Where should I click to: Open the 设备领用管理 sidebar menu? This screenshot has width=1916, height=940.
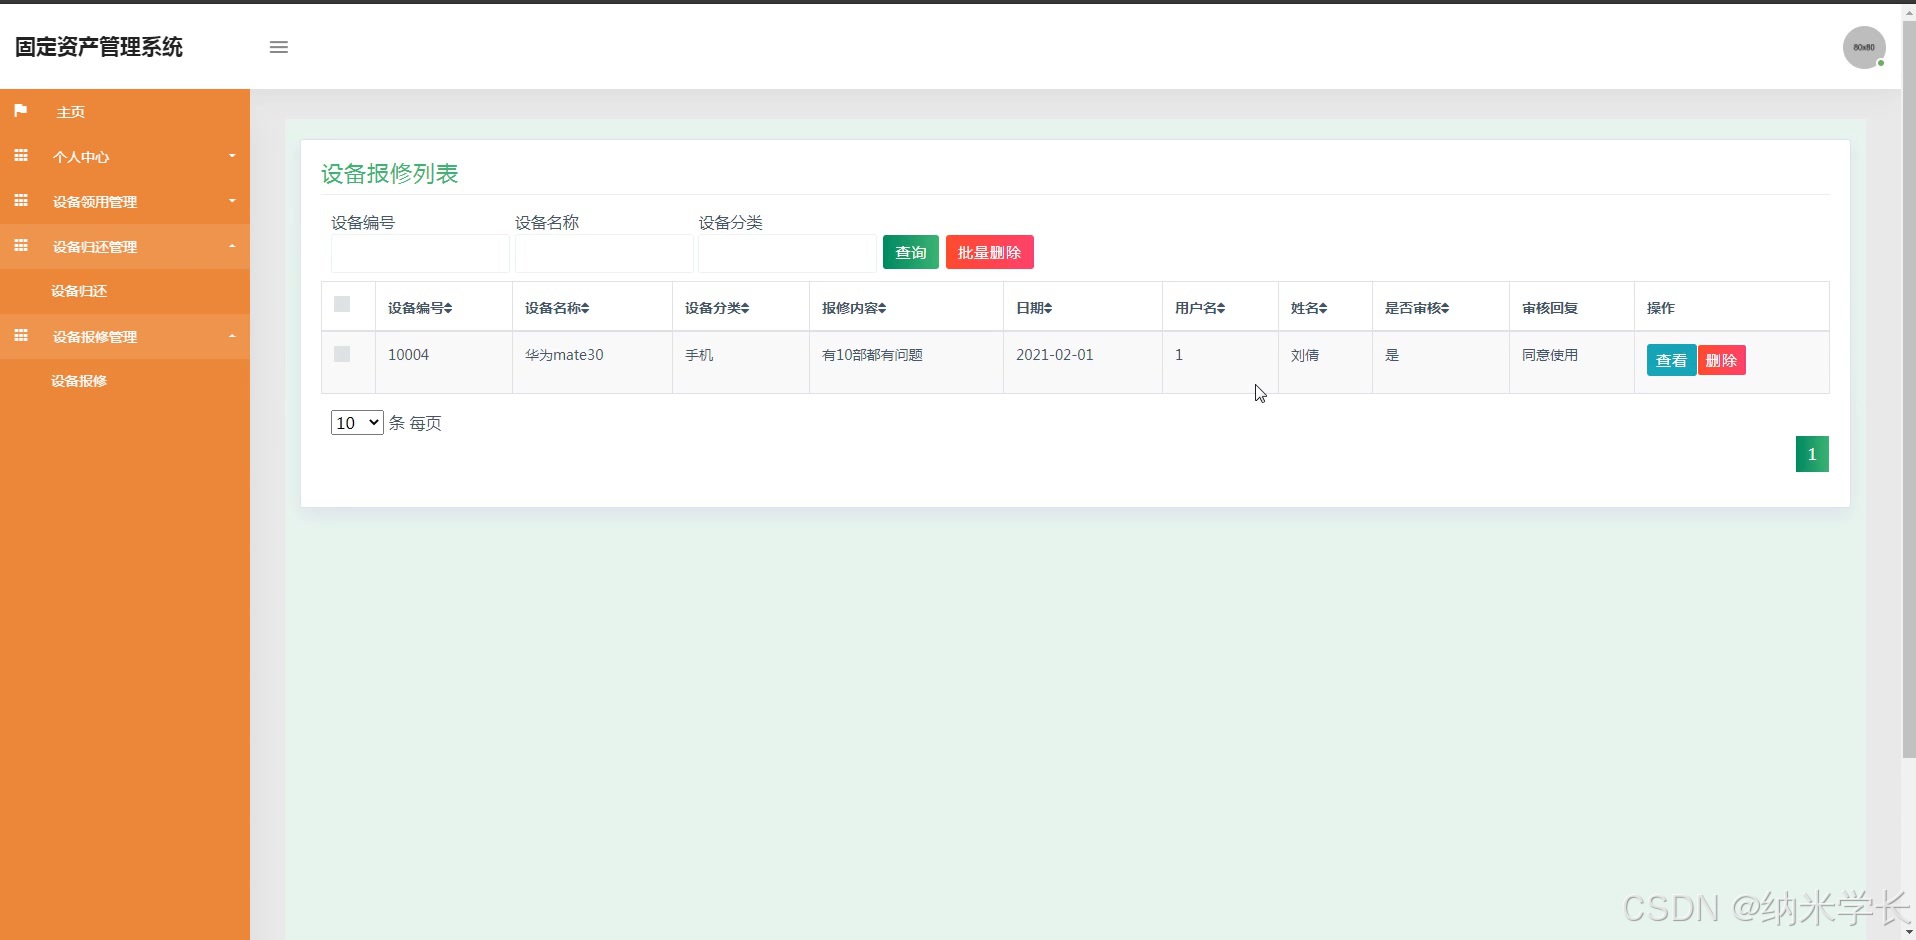125,202
